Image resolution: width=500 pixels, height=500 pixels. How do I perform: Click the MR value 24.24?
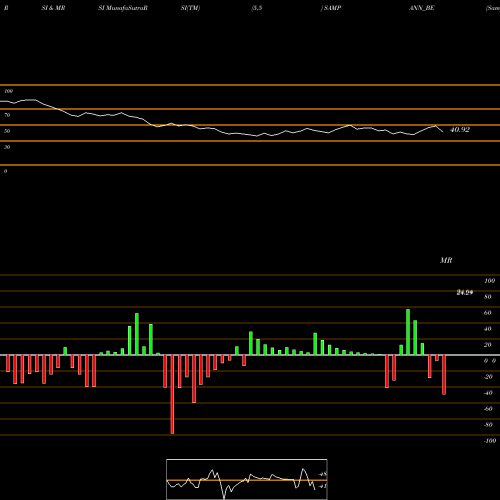tap(465, 292)
